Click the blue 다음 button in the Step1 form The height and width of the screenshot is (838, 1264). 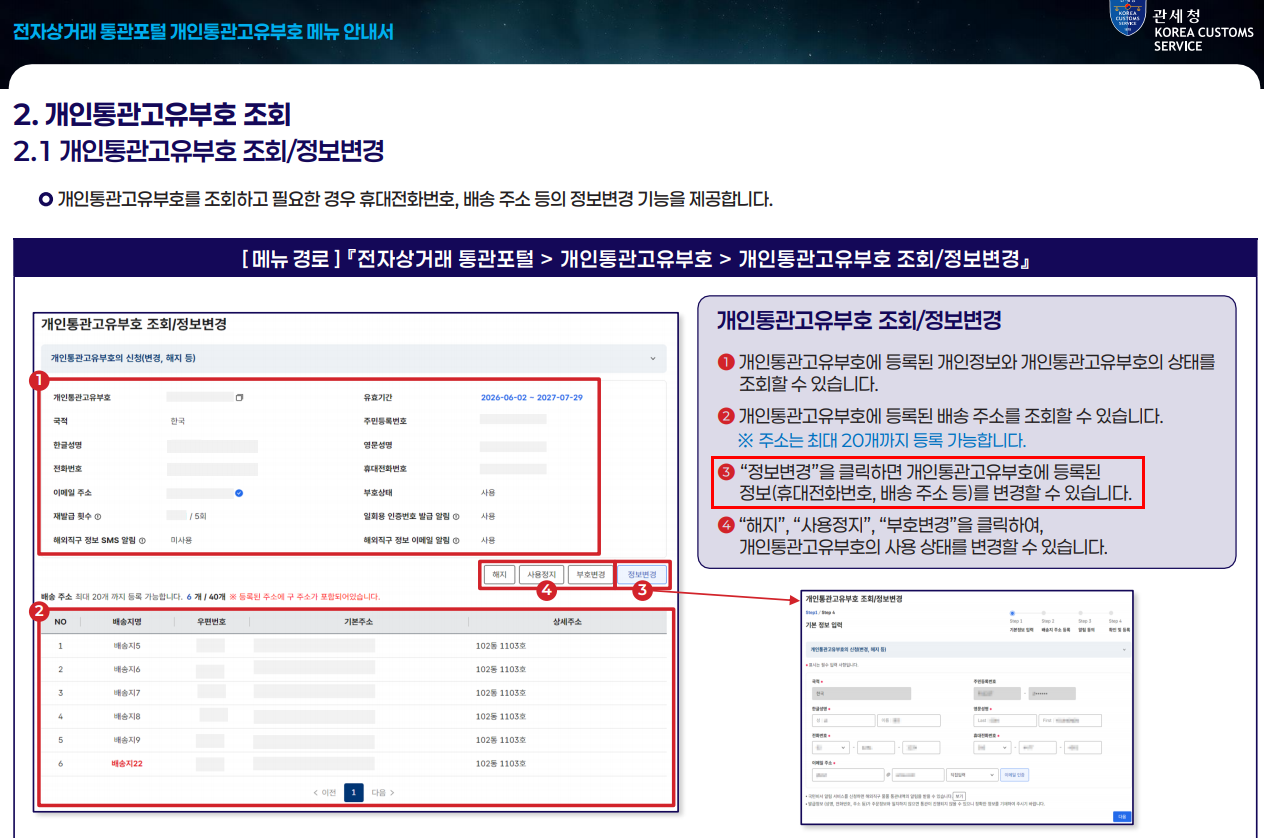tap(1122, 816)
